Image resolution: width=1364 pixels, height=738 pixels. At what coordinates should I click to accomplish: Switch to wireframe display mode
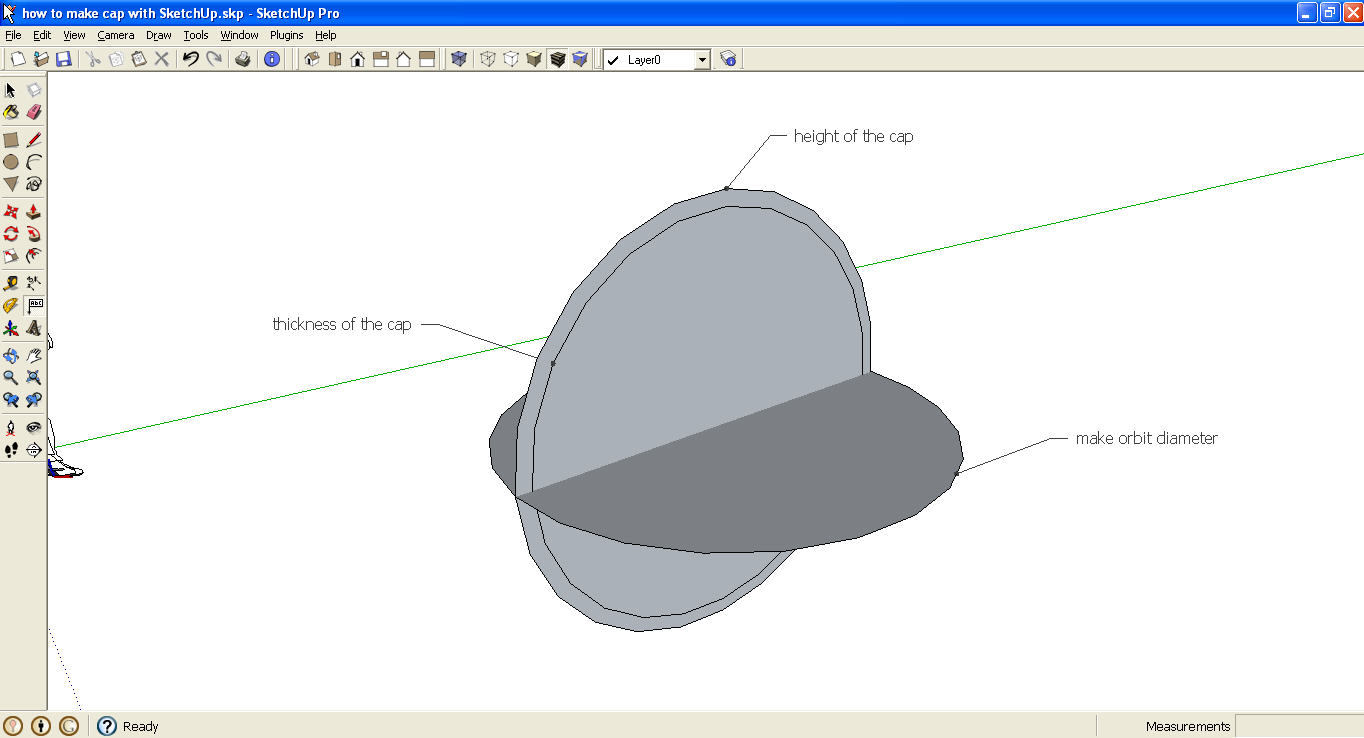[x=488, y=59]
